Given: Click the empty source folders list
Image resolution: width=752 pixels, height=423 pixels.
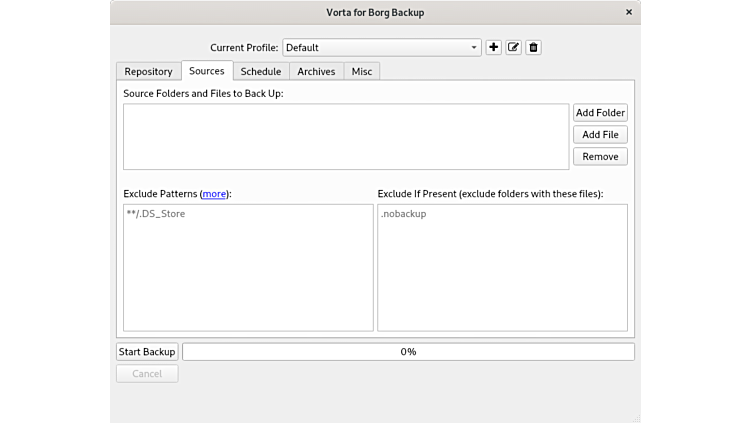Looking at the screenshot, I should point(345,137).
